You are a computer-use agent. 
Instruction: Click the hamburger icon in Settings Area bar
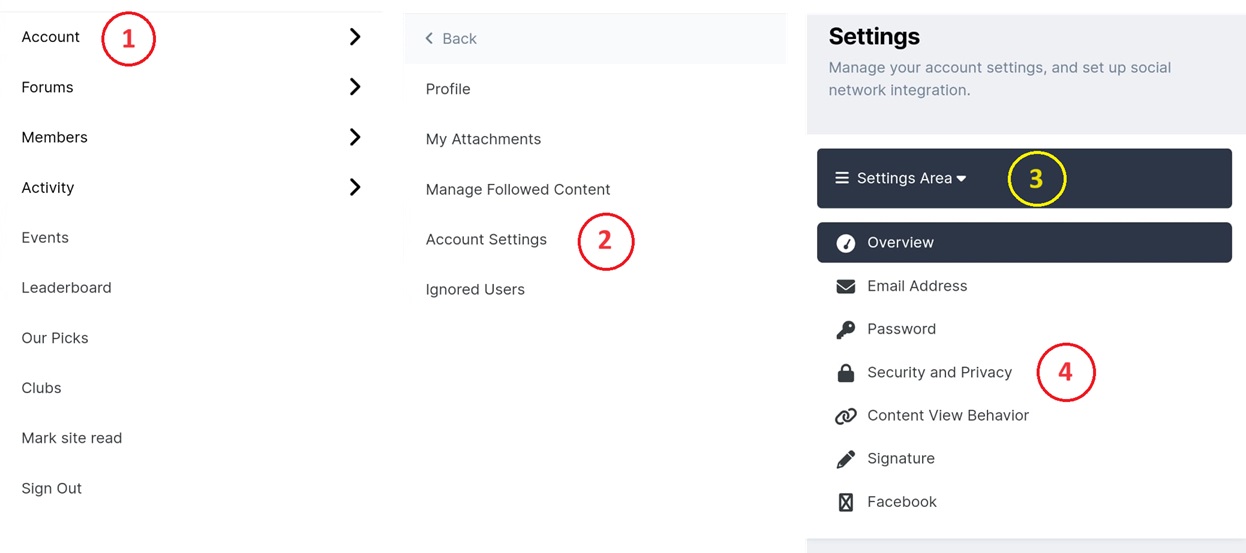842,178
